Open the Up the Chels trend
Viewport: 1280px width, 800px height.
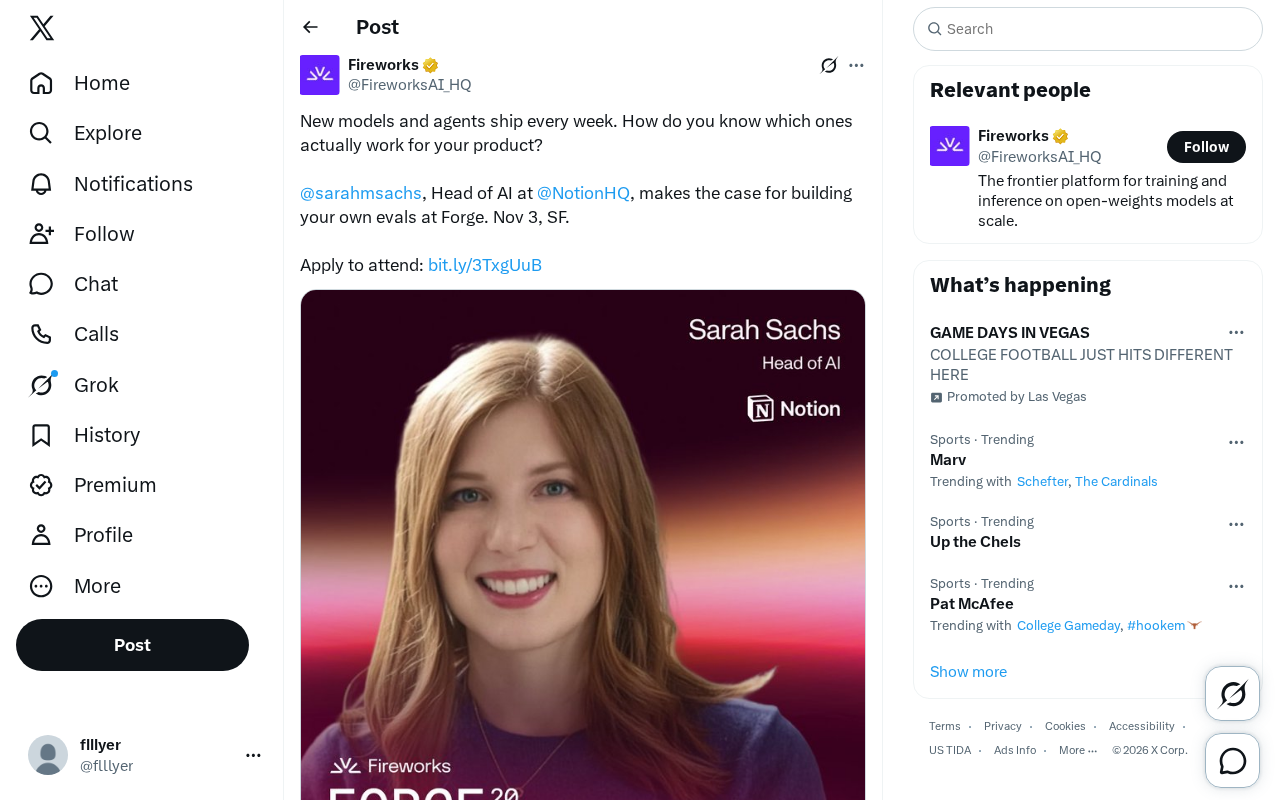tap(1088, 532)
